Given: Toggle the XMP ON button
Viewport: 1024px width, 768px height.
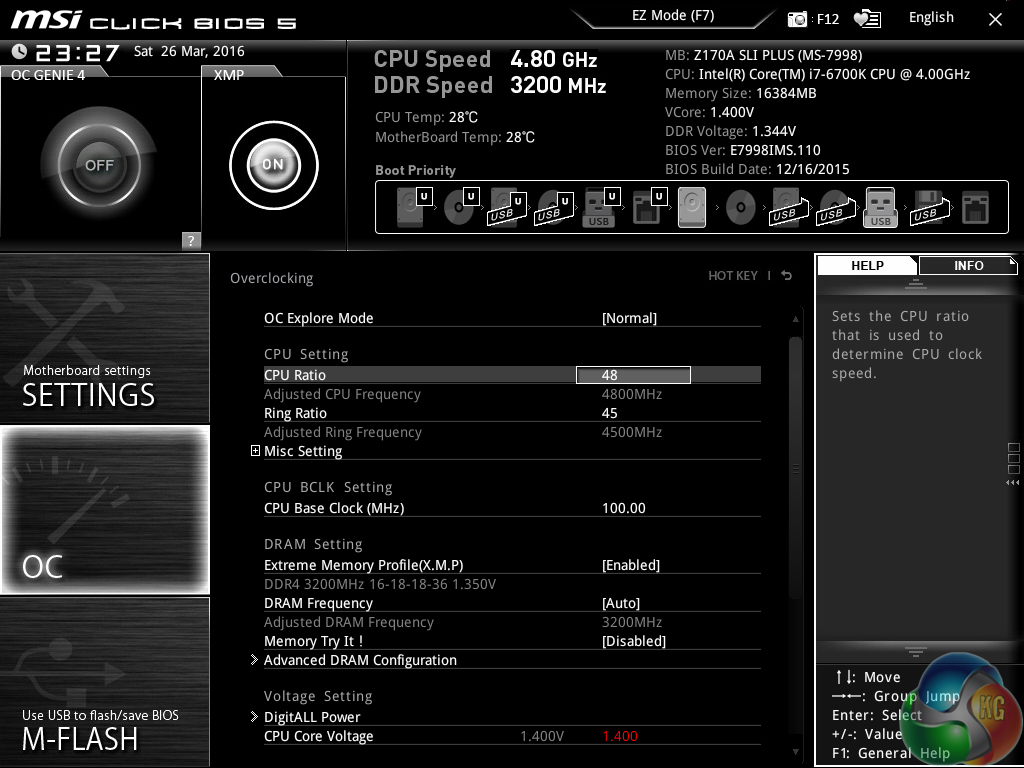Looking at the screenshot, I should point(274,165).
